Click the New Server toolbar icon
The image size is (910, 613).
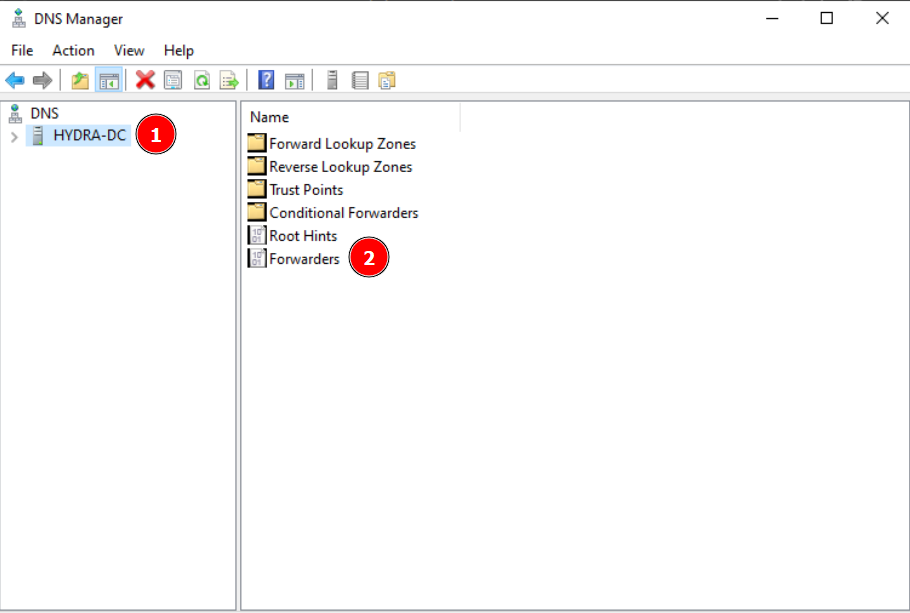pos(332,81)
